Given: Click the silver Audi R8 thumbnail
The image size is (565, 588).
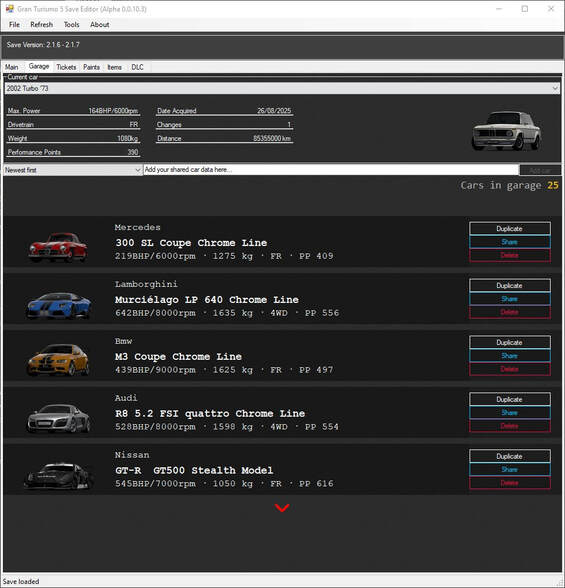Looking at the screenshot, I should (x=58, y=418).
